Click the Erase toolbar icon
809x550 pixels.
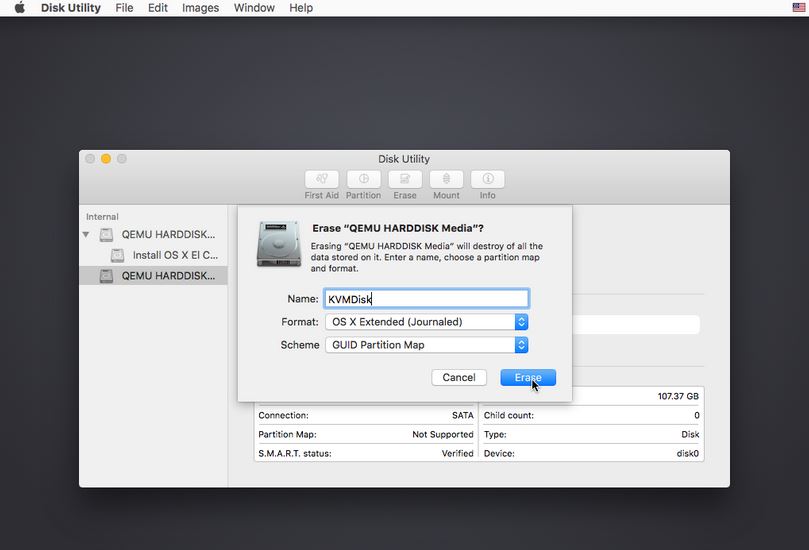[405, 179]
